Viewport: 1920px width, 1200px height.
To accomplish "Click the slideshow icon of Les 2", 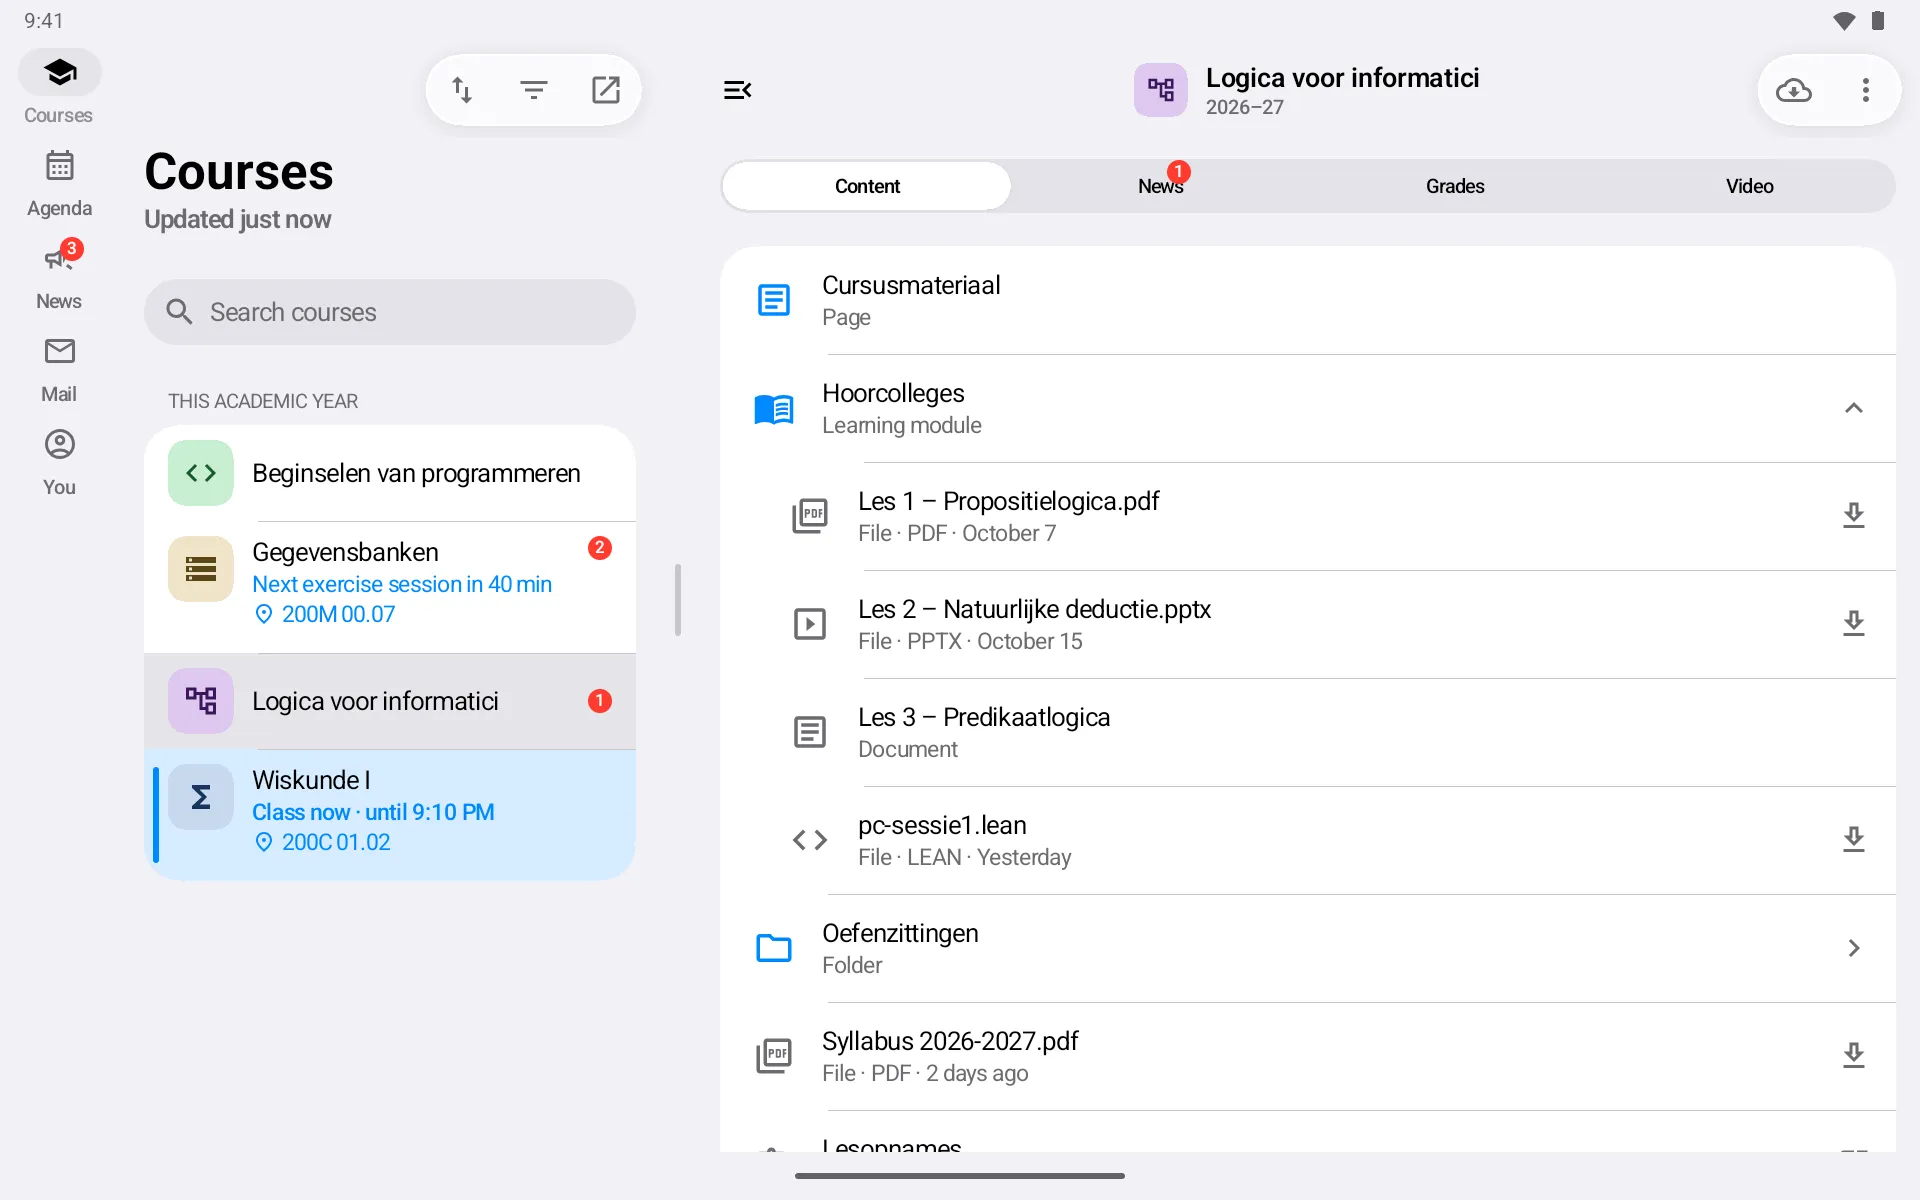I will [x=810, y=624].
